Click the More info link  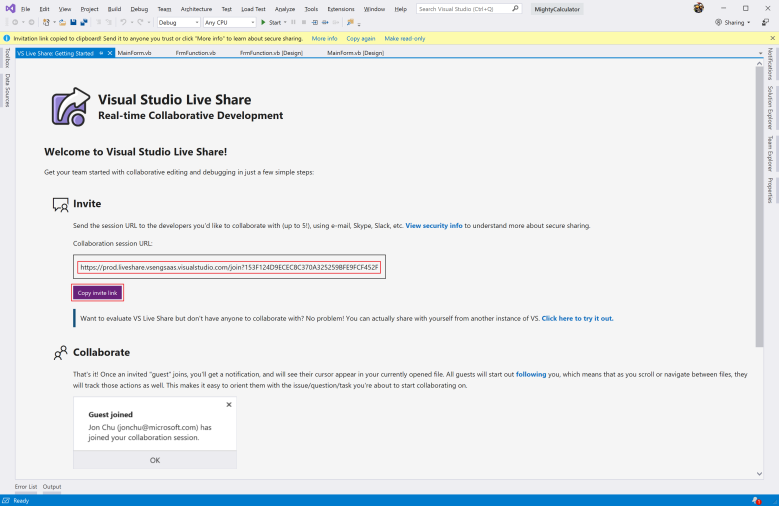[324, 38]
